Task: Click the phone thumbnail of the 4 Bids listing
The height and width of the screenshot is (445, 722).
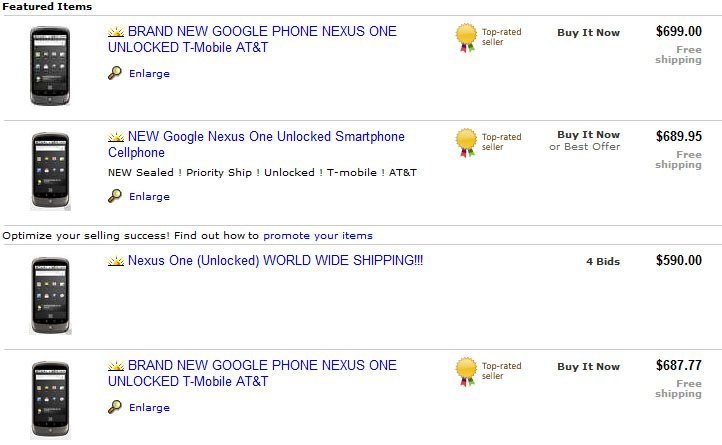Action: click(x=51, y=295)
